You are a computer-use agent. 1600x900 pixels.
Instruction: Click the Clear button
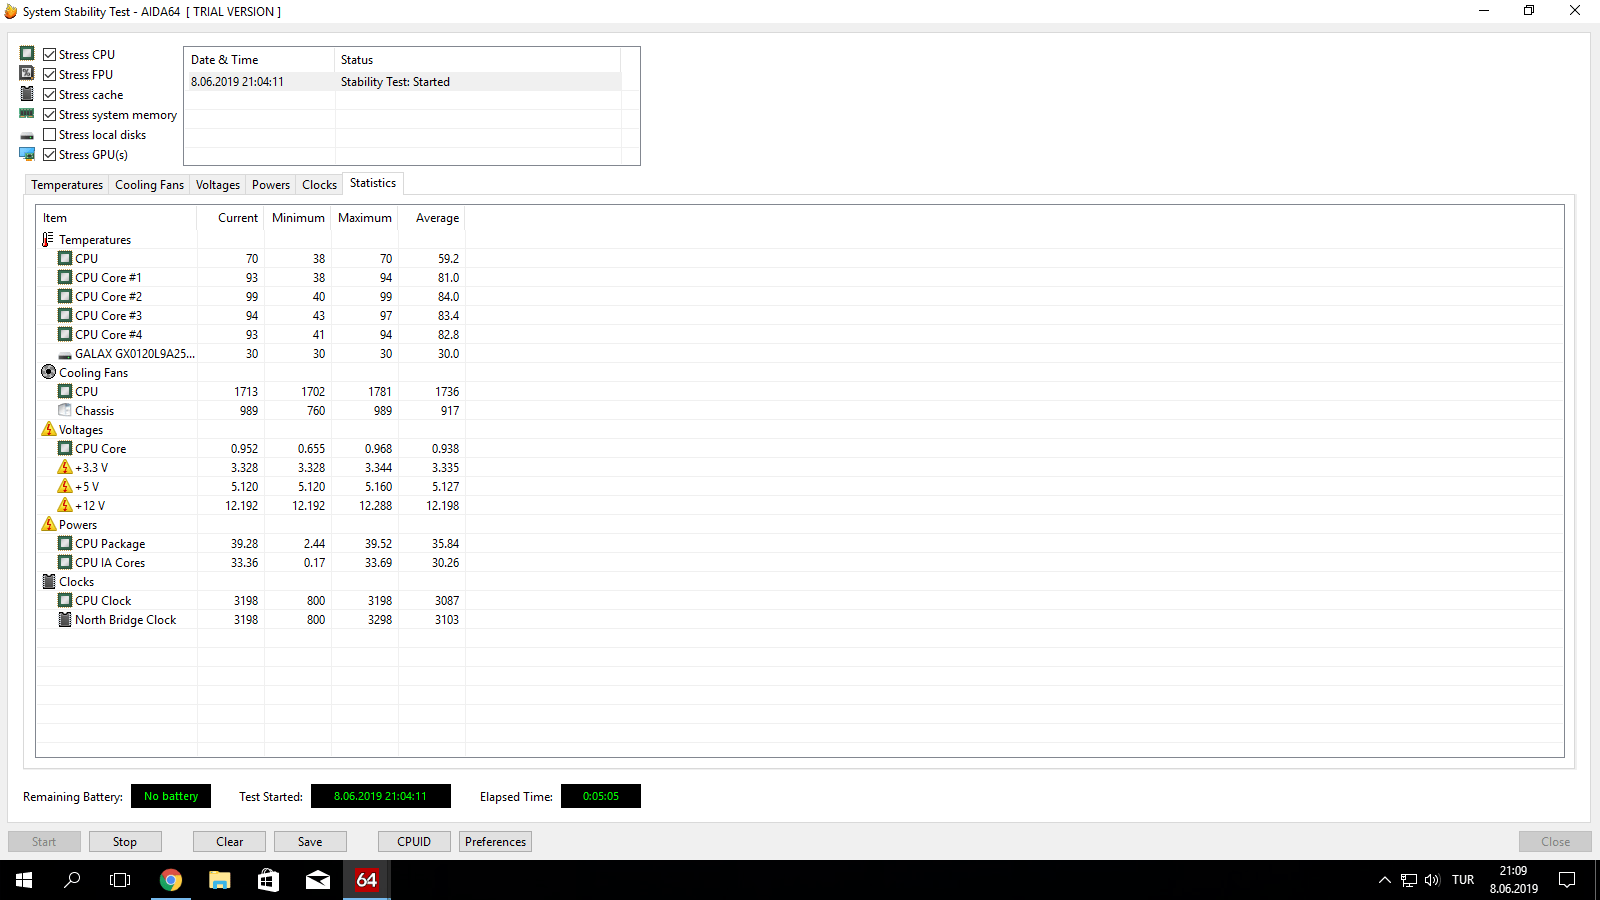(229, 842)
